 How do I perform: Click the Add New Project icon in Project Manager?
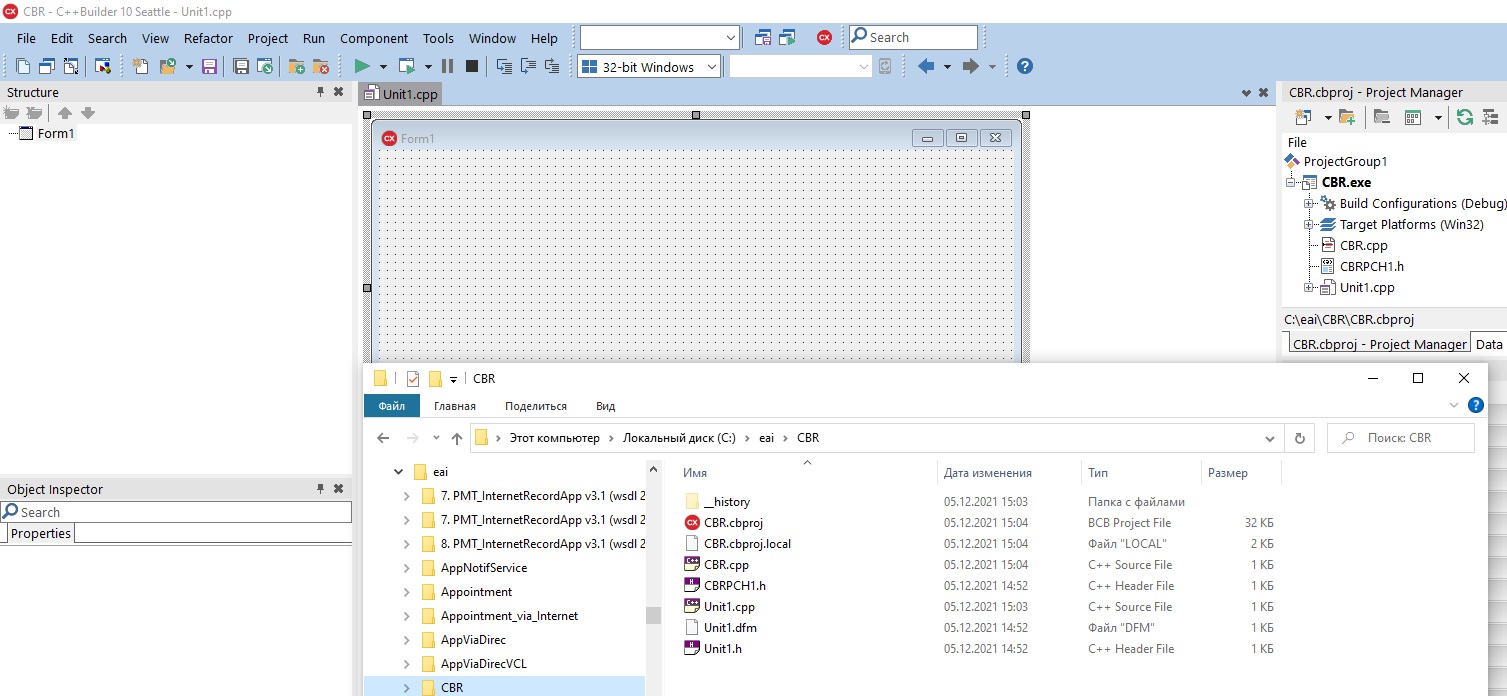tap(1303, 117)
